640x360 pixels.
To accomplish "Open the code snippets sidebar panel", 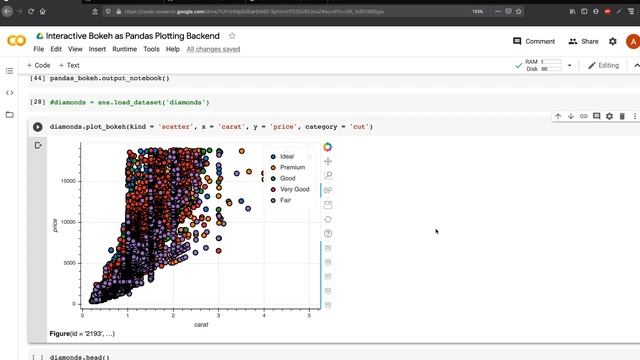I will (9, 93).
